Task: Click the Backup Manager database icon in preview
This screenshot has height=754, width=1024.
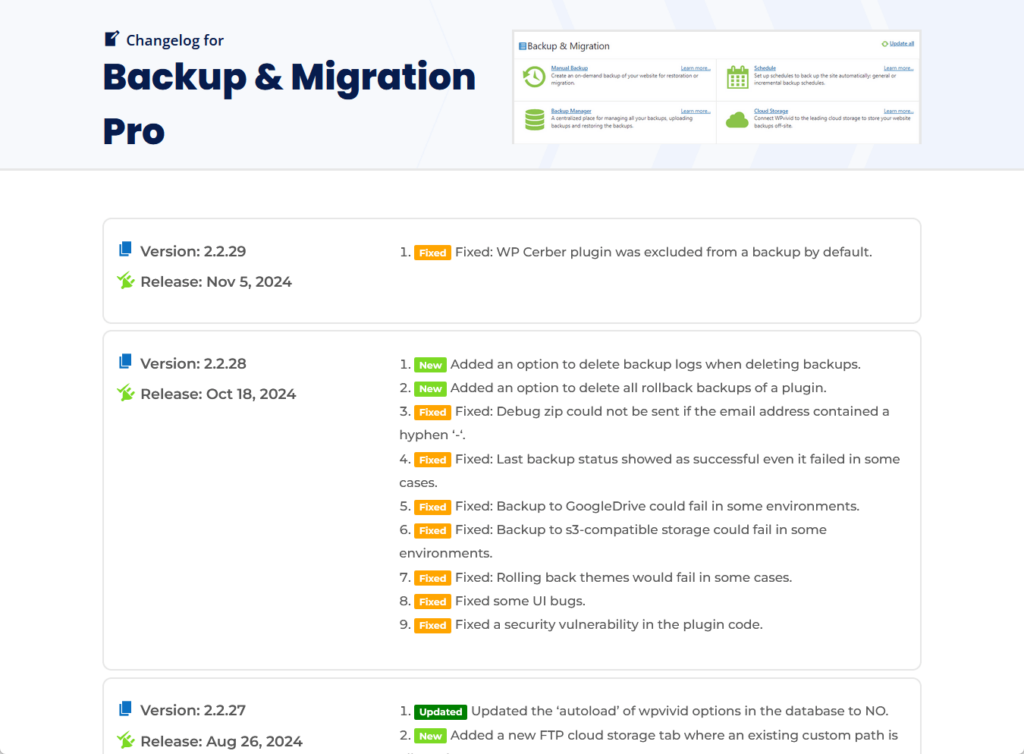Action: click(x=534, y=119)
